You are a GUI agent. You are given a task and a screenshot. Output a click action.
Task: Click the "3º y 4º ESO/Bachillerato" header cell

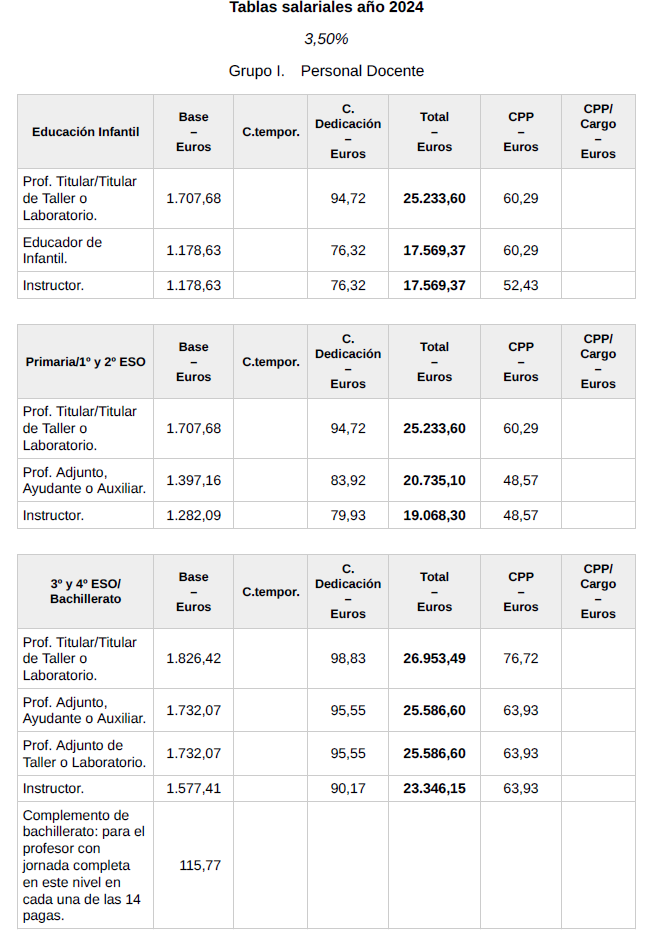click(85, 591)
